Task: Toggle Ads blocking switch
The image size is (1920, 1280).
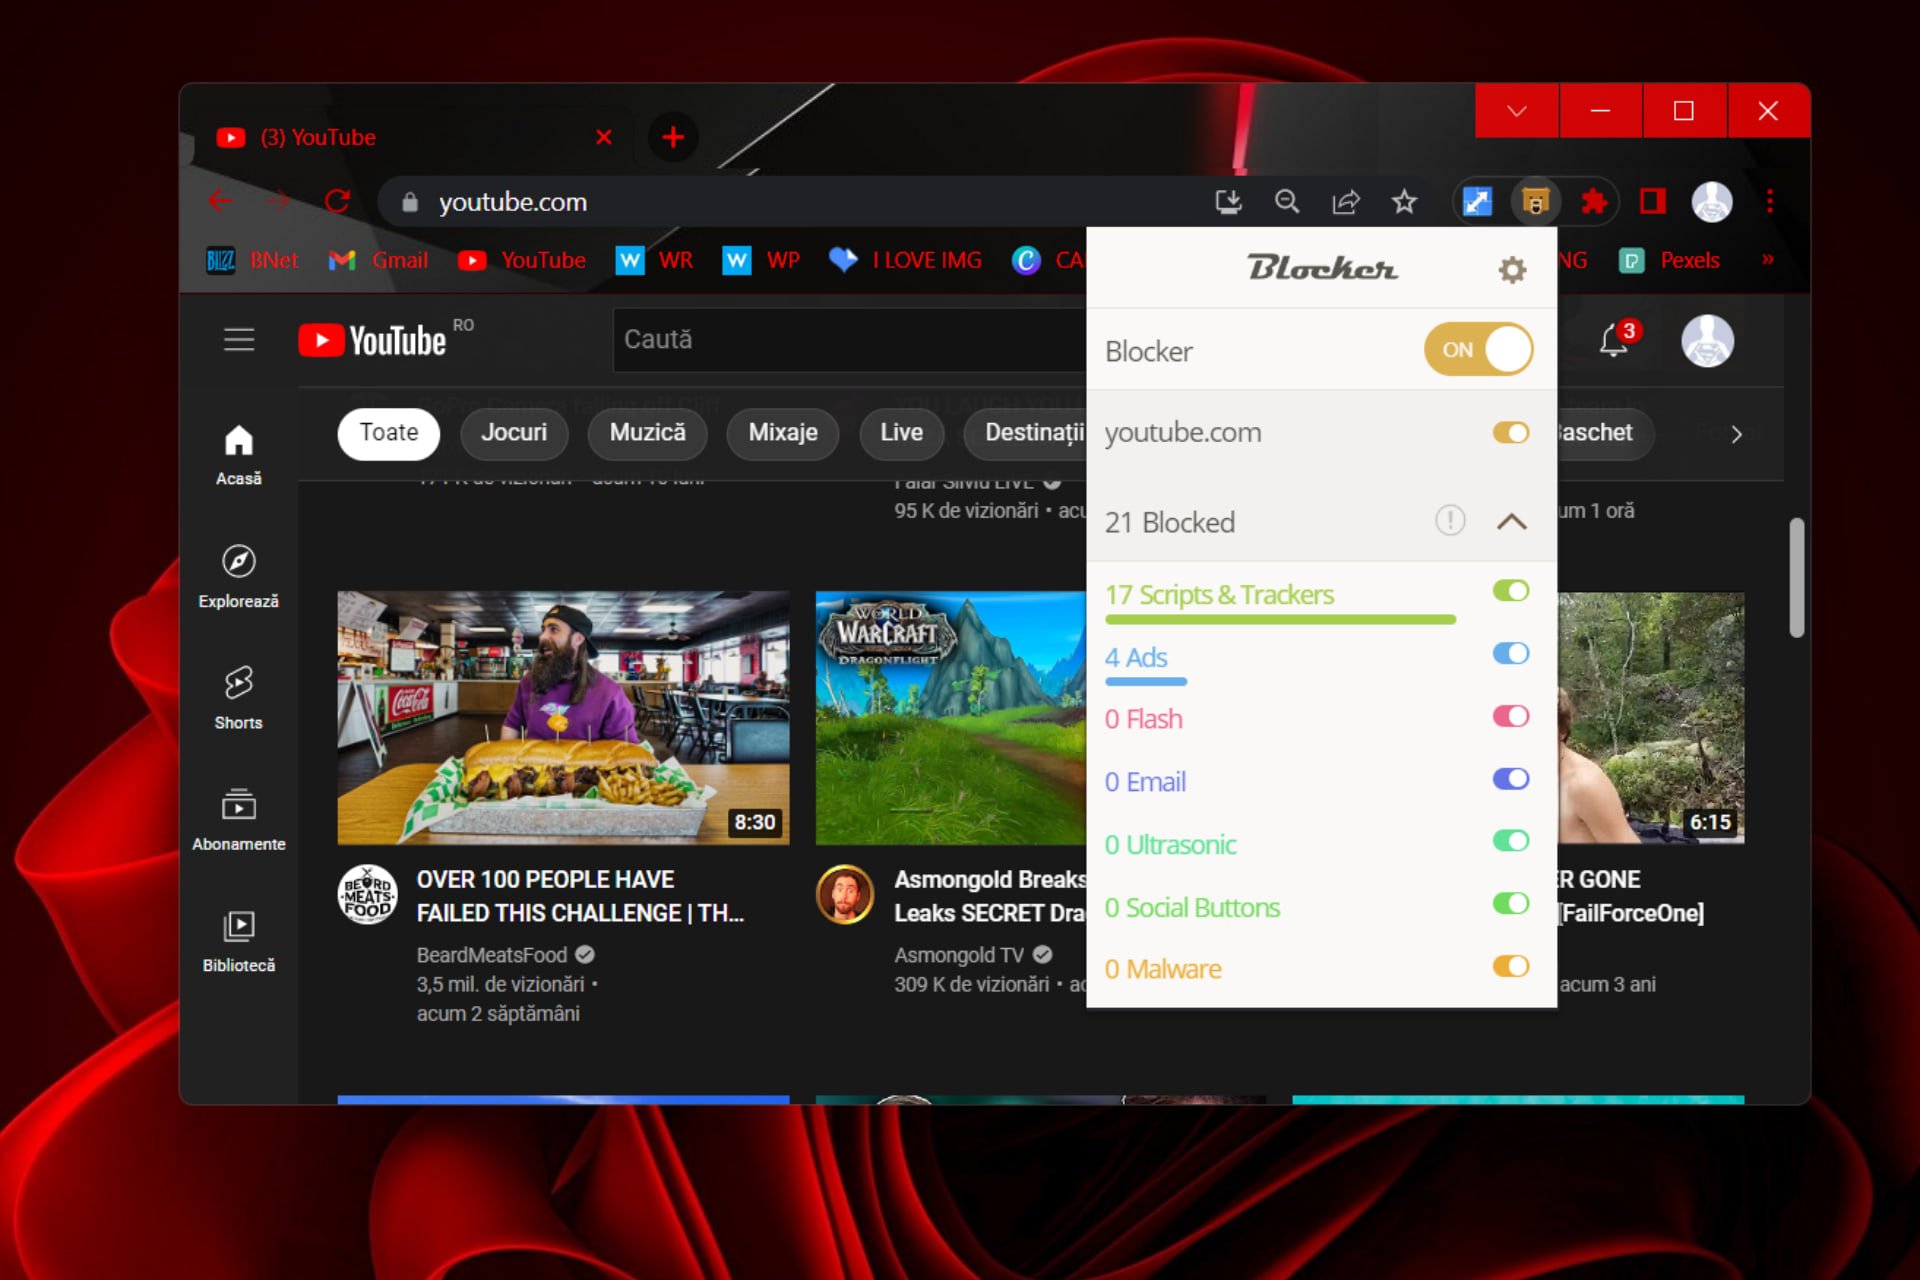Action: (x=1511, y=653)
